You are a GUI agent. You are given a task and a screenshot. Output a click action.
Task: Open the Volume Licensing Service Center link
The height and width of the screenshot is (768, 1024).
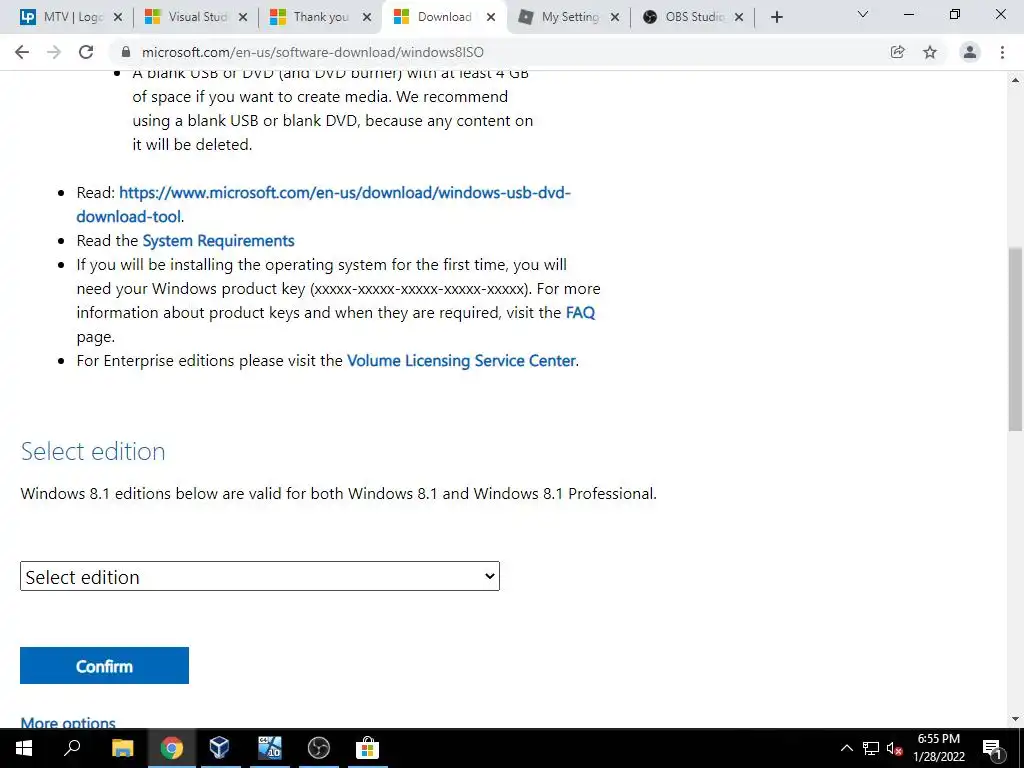click(x=461, y=361)
